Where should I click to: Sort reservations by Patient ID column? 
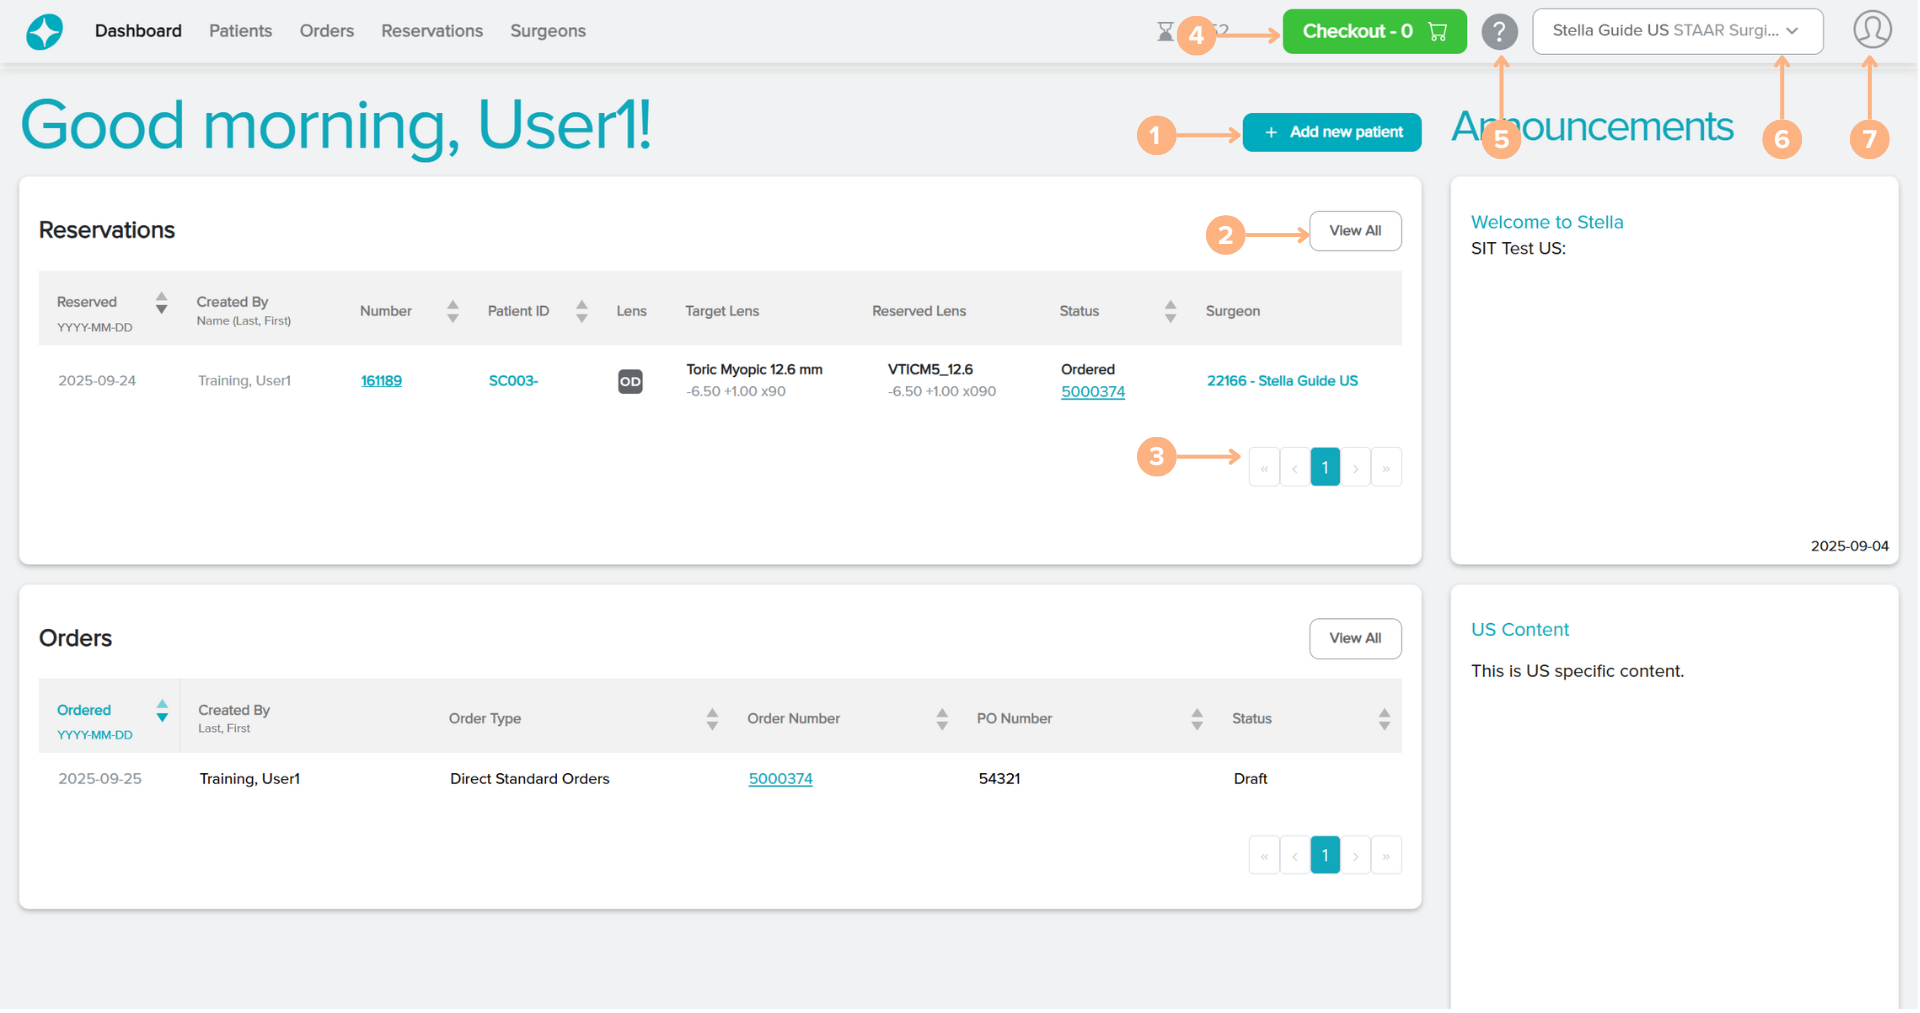[x=581, y=312]
